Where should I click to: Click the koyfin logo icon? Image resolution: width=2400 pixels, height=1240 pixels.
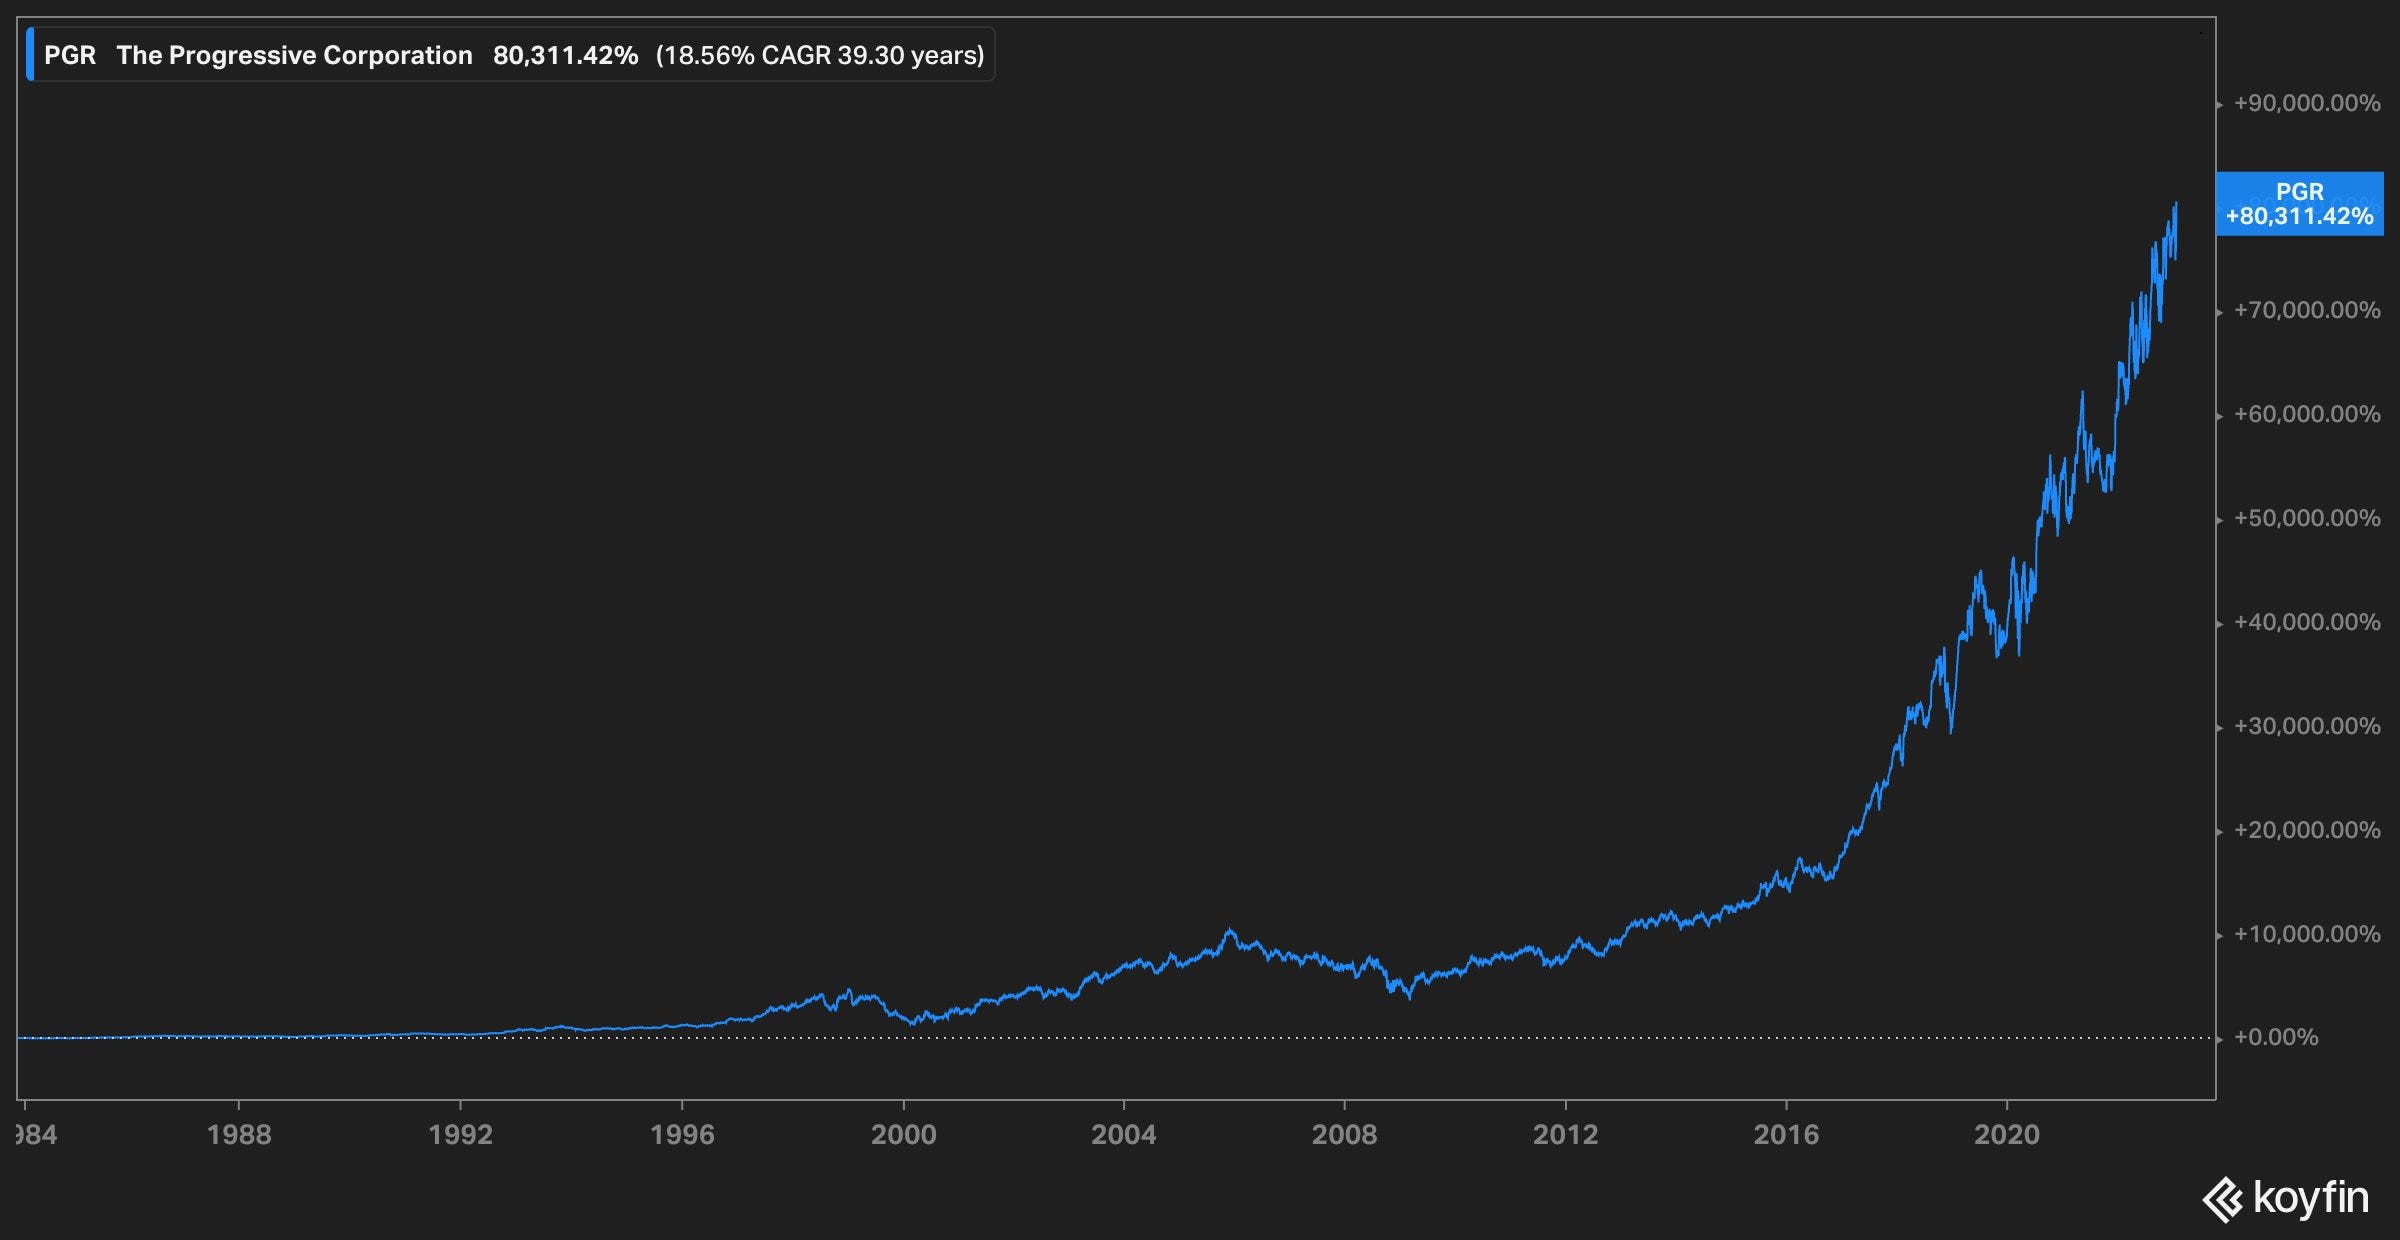[x=2222, y=1200]
